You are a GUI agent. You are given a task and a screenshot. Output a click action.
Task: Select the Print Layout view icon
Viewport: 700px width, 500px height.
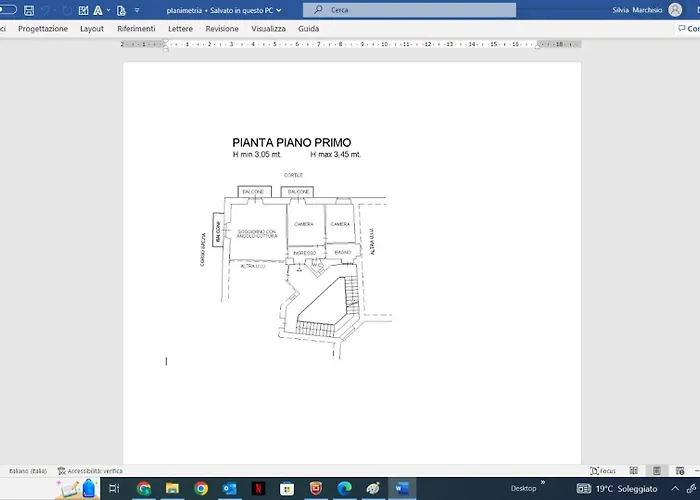[x=656, y=470]
